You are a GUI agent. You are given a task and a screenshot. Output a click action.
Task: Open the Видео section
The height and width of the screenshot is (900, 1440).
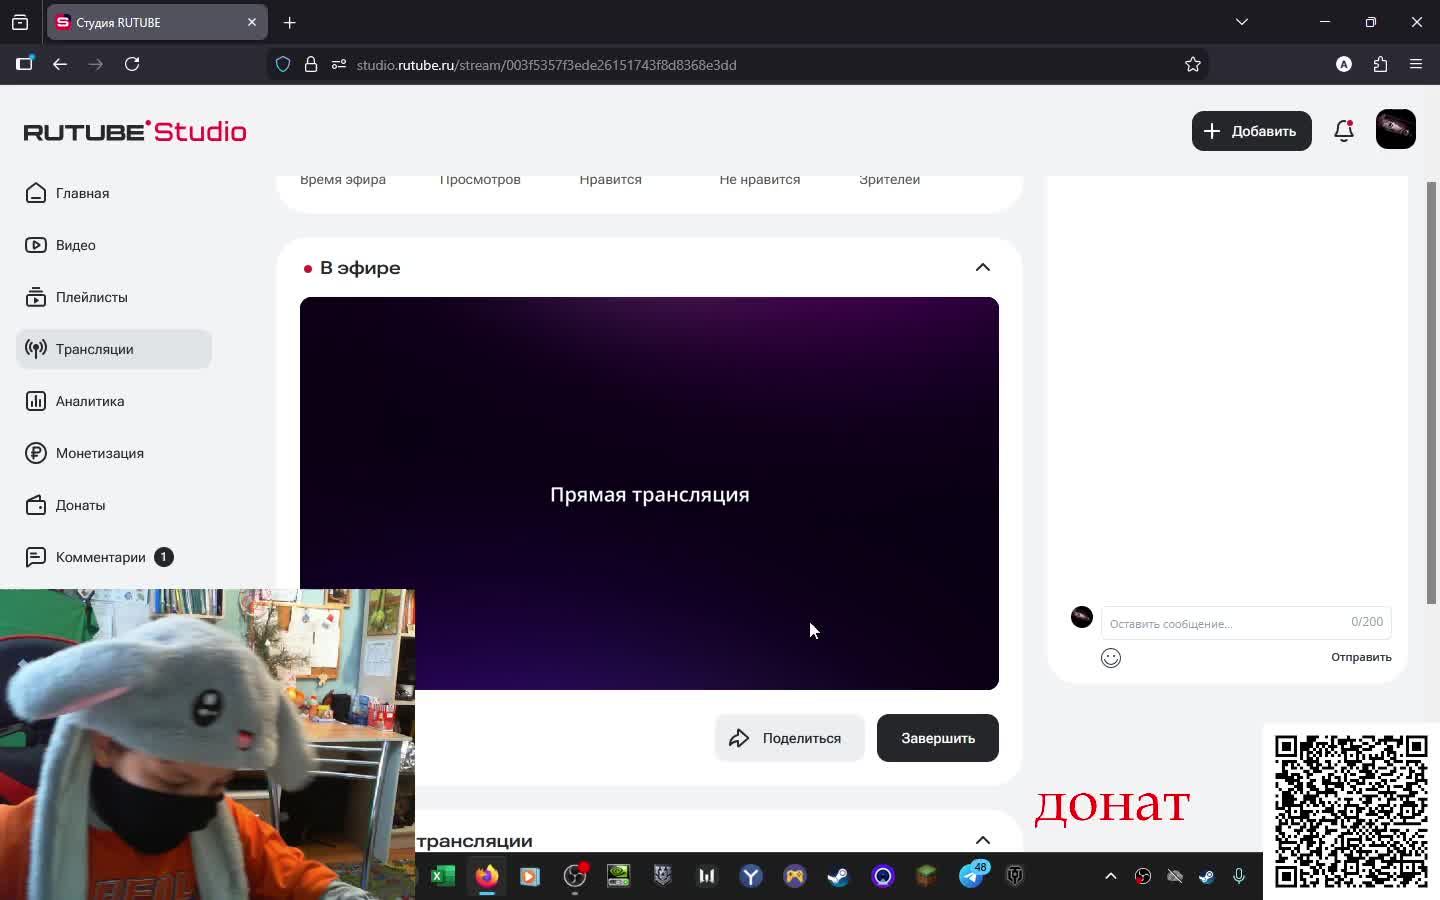(114, 245)
